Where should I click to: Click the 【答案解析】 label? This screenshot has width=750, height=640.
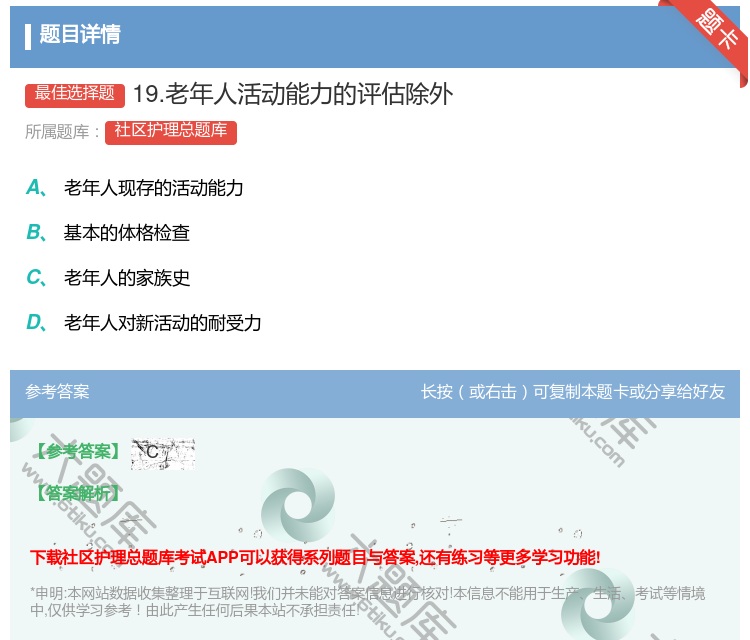78,493
